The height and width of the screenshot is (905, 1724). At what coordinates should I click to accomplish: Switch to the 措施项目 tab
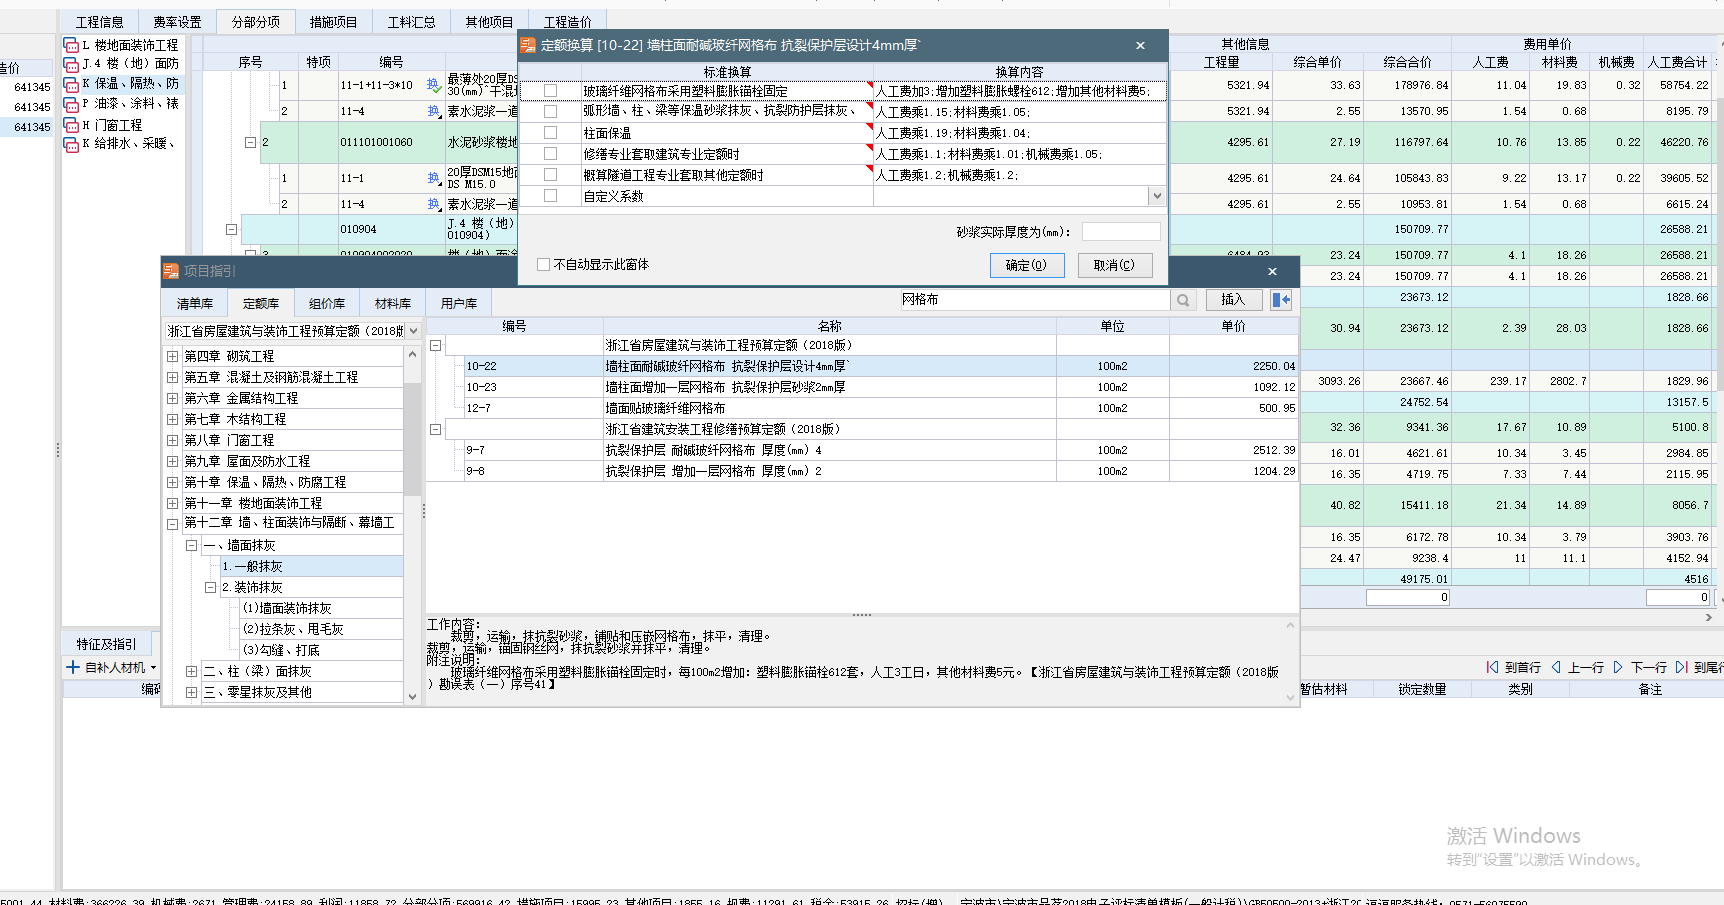point(334,22)
